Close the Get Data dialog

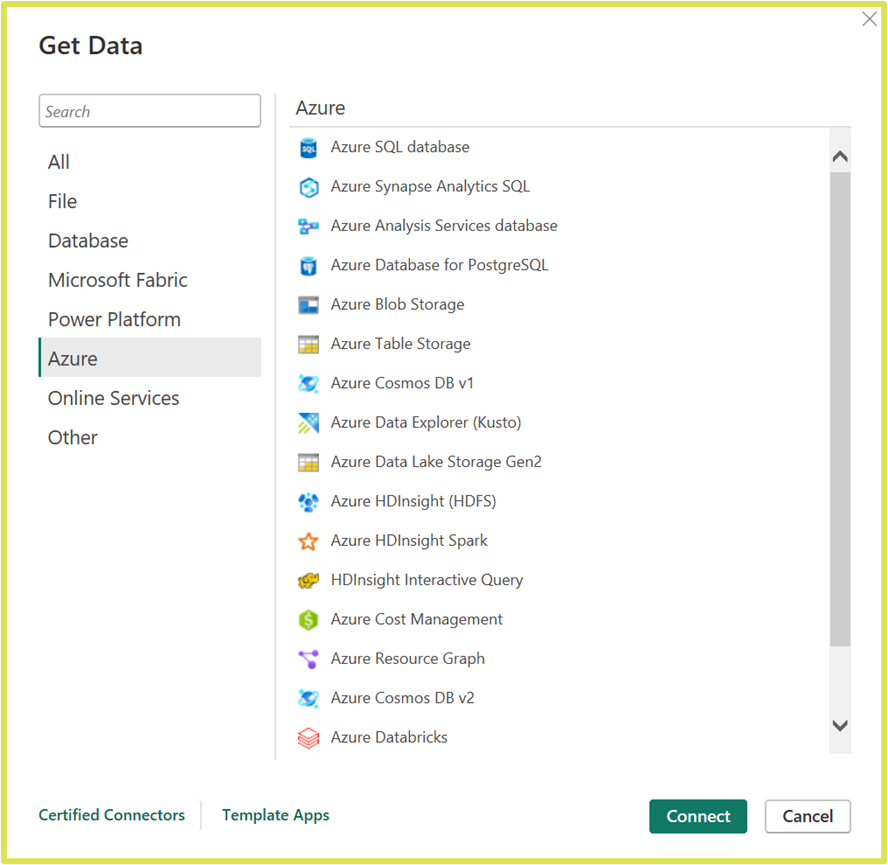(x=869, y=19)
